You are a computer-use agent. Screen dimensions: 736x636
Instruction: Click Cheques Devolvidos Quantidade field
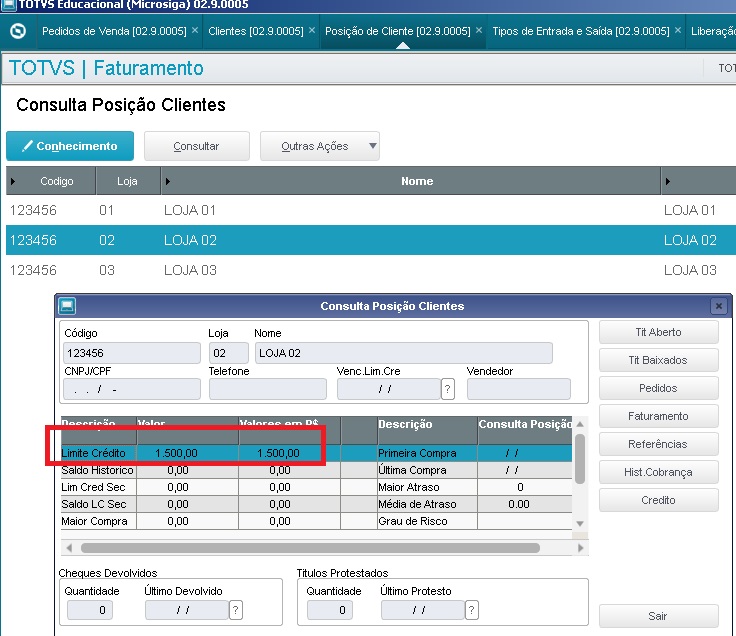click(x=90, y=610)
